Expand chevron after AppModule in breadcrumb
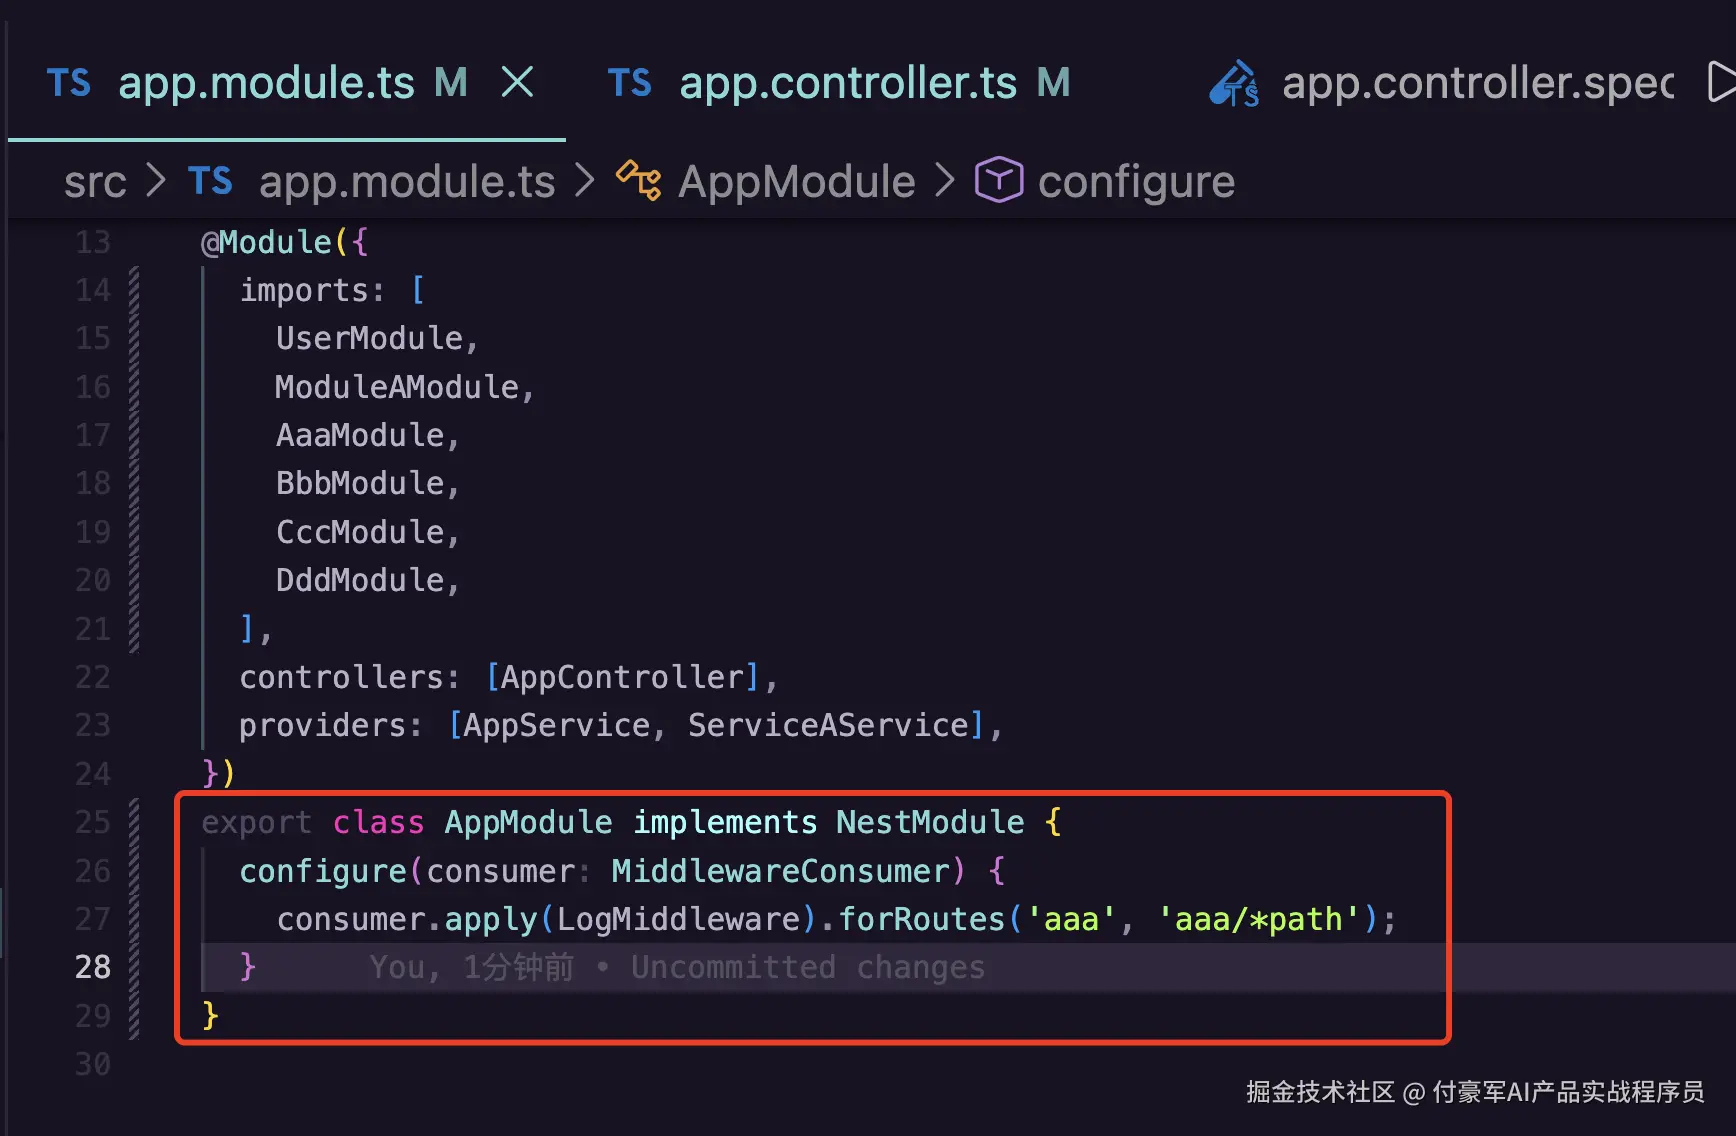This screenshot has width=1736, height=1136. (945, 181)
